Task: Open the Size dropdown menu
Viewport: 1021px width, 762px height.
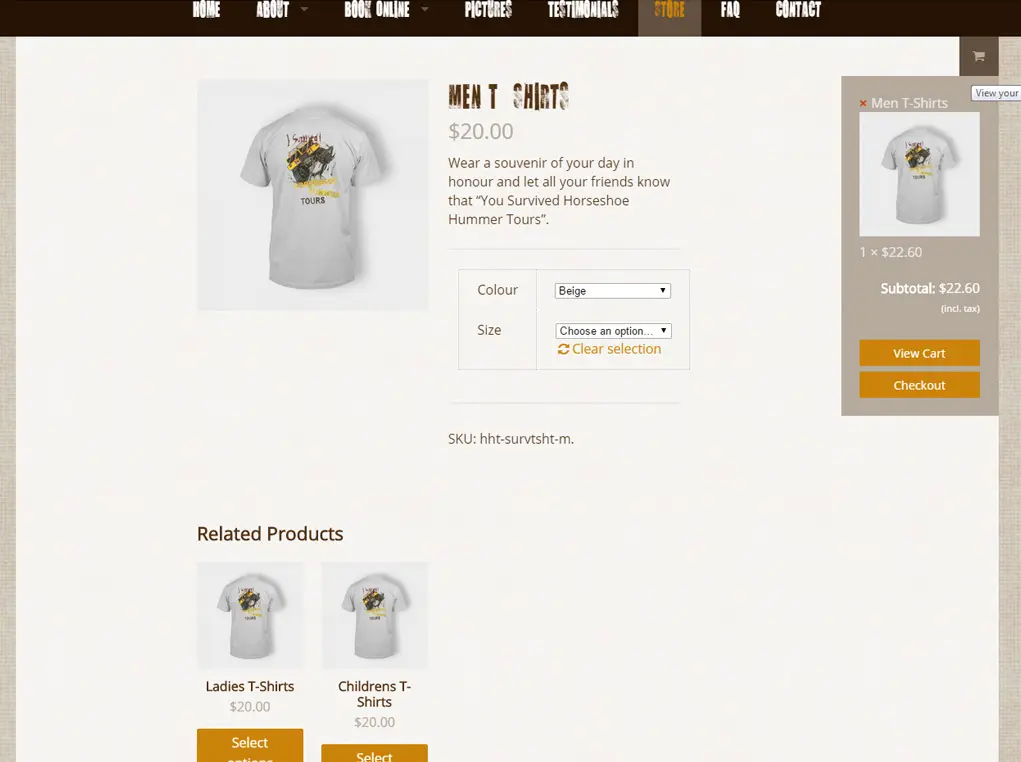Action: (613, 331)
